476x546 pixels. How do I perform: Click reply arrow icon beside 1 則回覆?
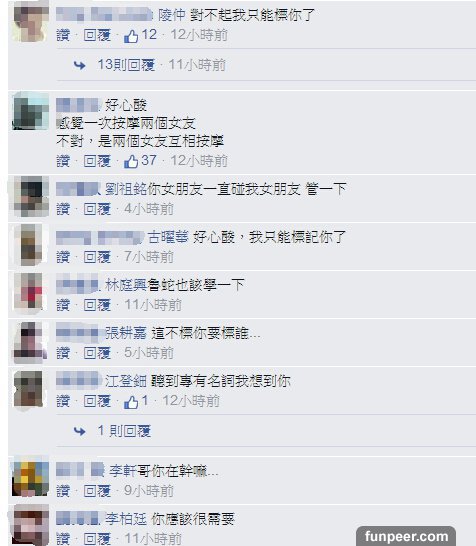(x=80, y=431)
